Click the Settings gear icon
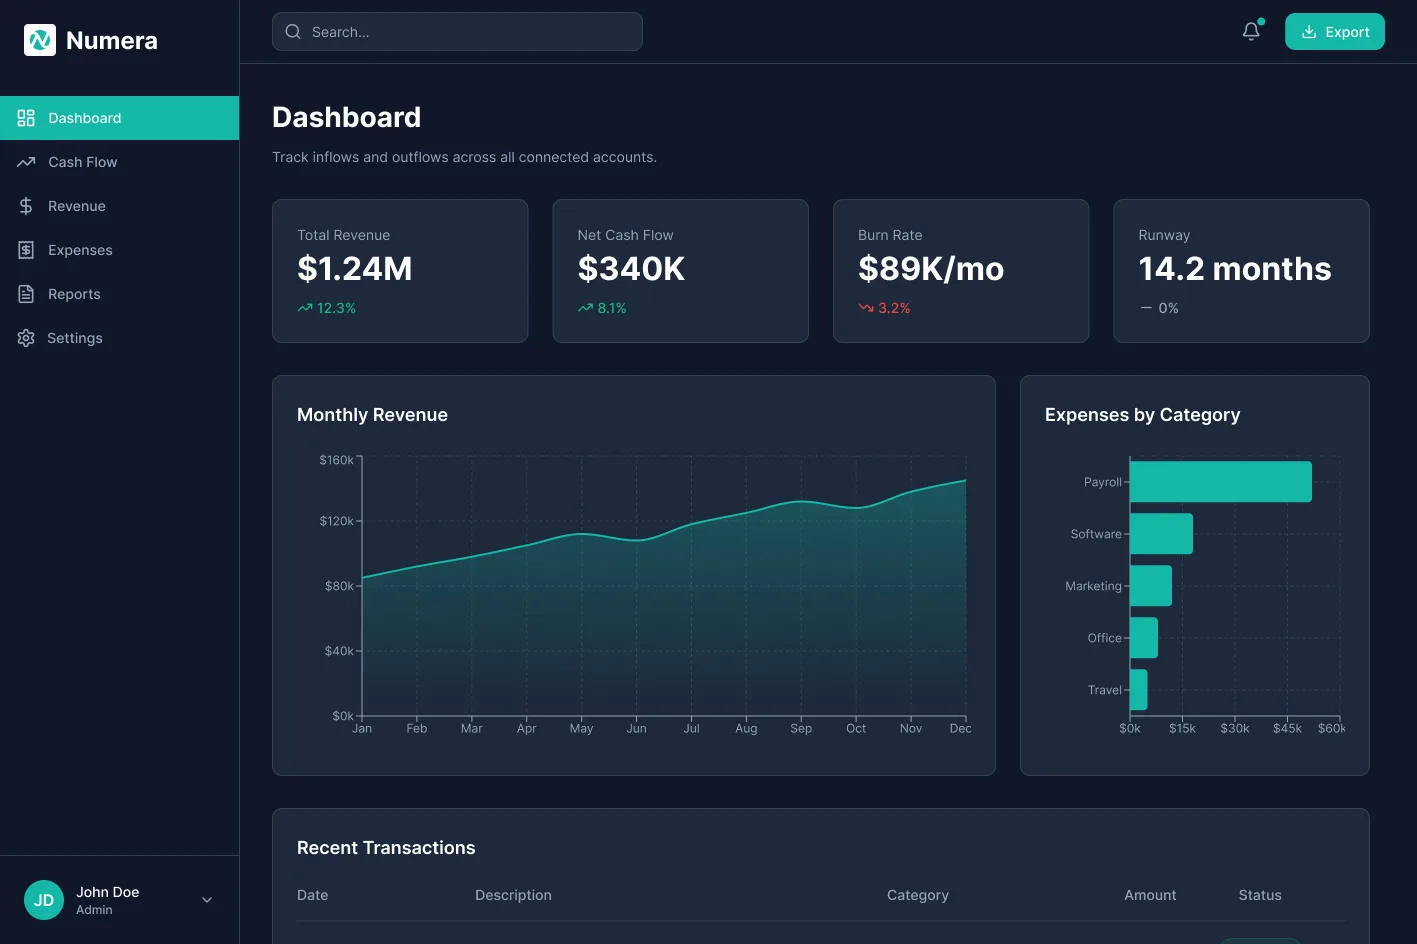The width and height of the screenshot is (1417, 944). 26,338
